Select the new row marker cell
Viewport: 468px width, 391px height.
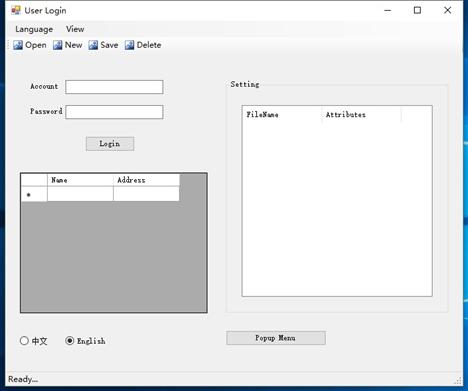coord(34,194)
